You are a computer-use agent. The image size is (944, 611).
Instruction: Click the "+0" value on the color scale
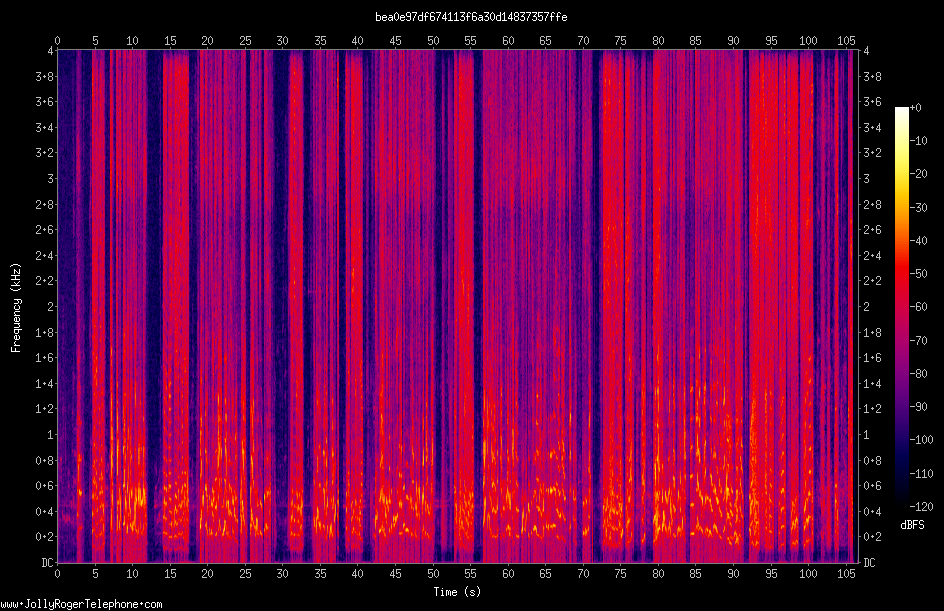click(x=915, y=108)
